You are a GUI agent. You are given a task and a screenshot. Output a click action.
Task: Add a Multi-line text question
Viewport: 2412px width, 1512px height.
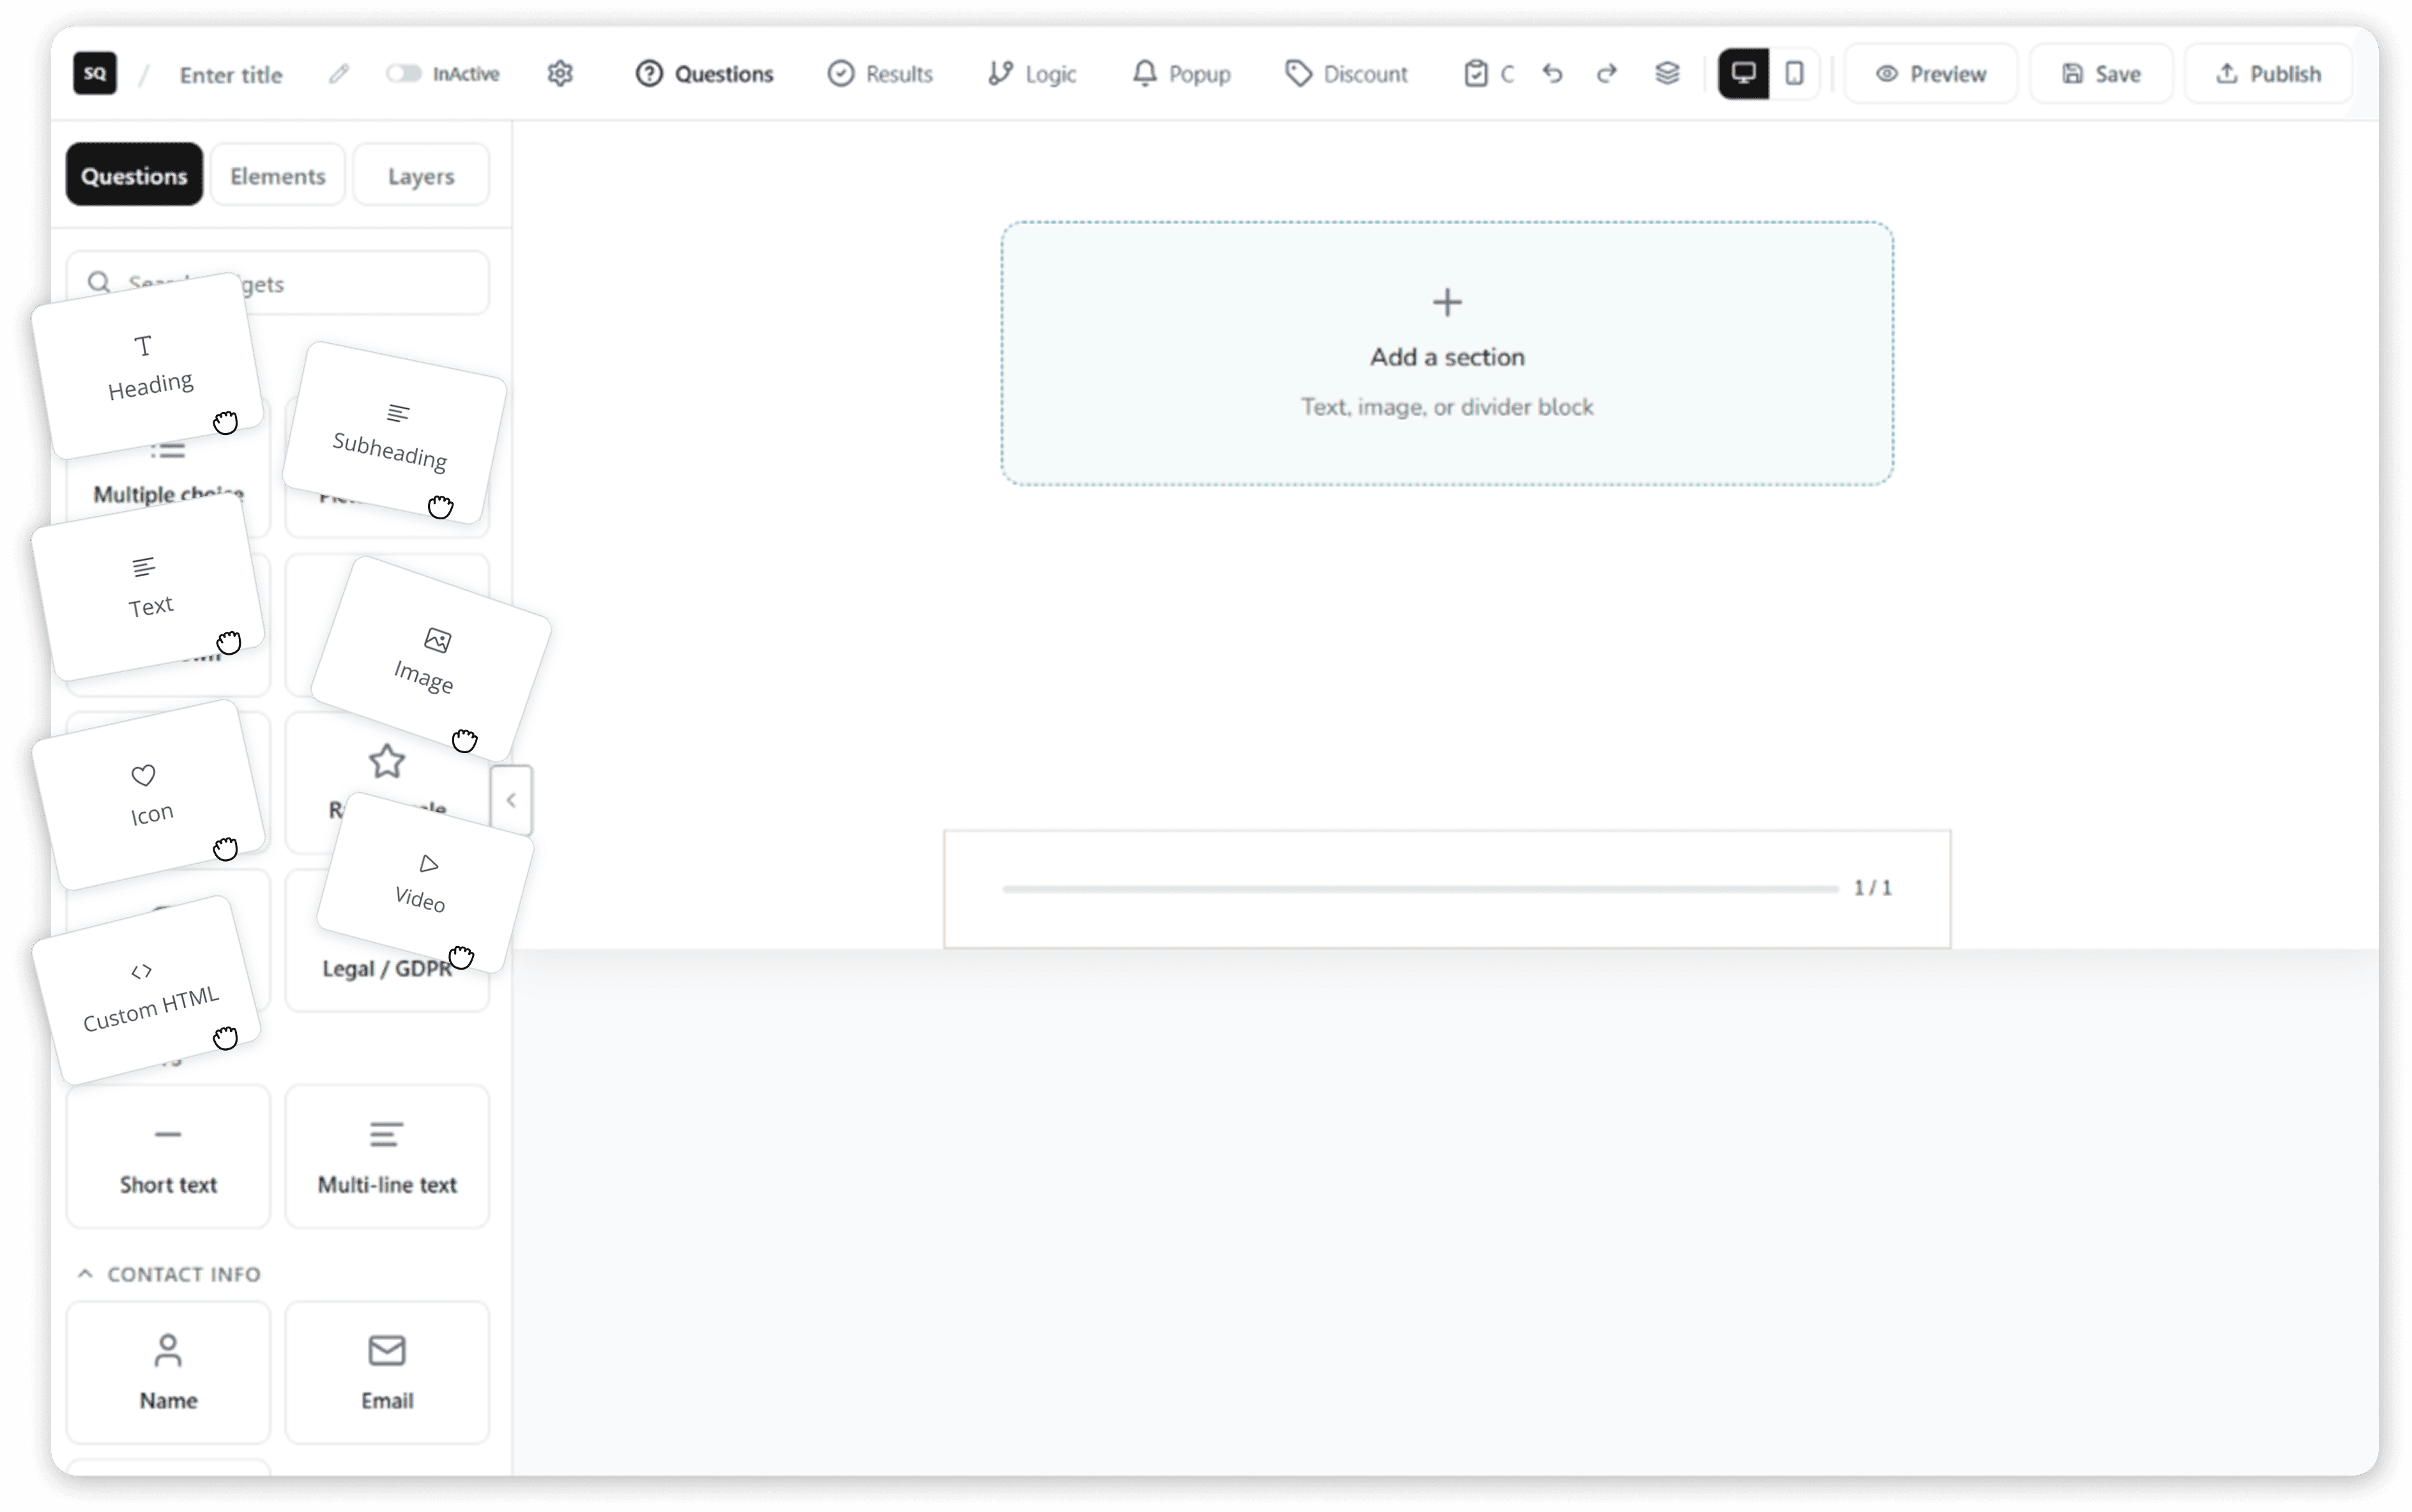[x=387, y=1157]
